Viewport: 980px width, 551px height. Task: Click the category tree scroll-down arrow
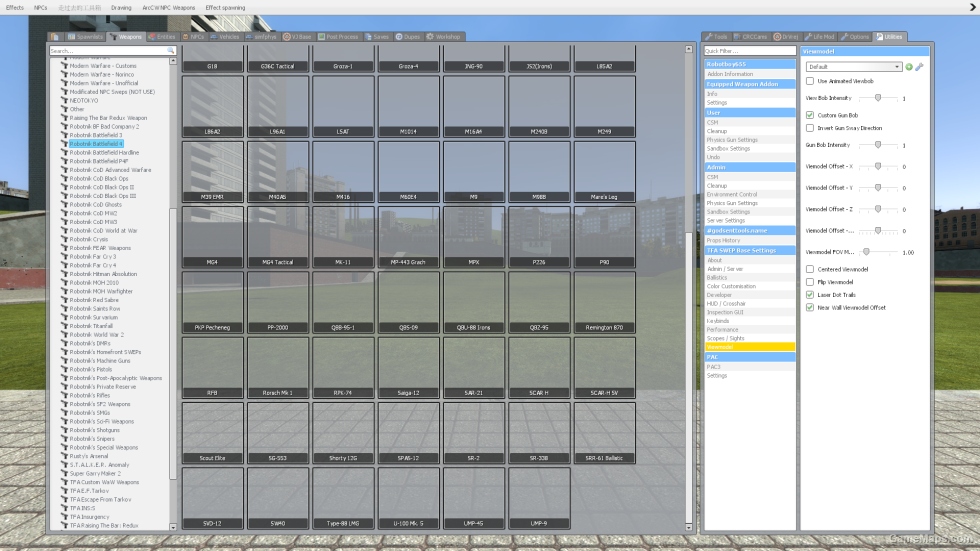click(173, 527)
